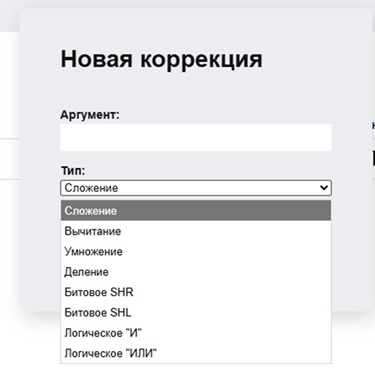375x375 pixels.
Task: Click the white area below the options list
Action: click(196, 369)
